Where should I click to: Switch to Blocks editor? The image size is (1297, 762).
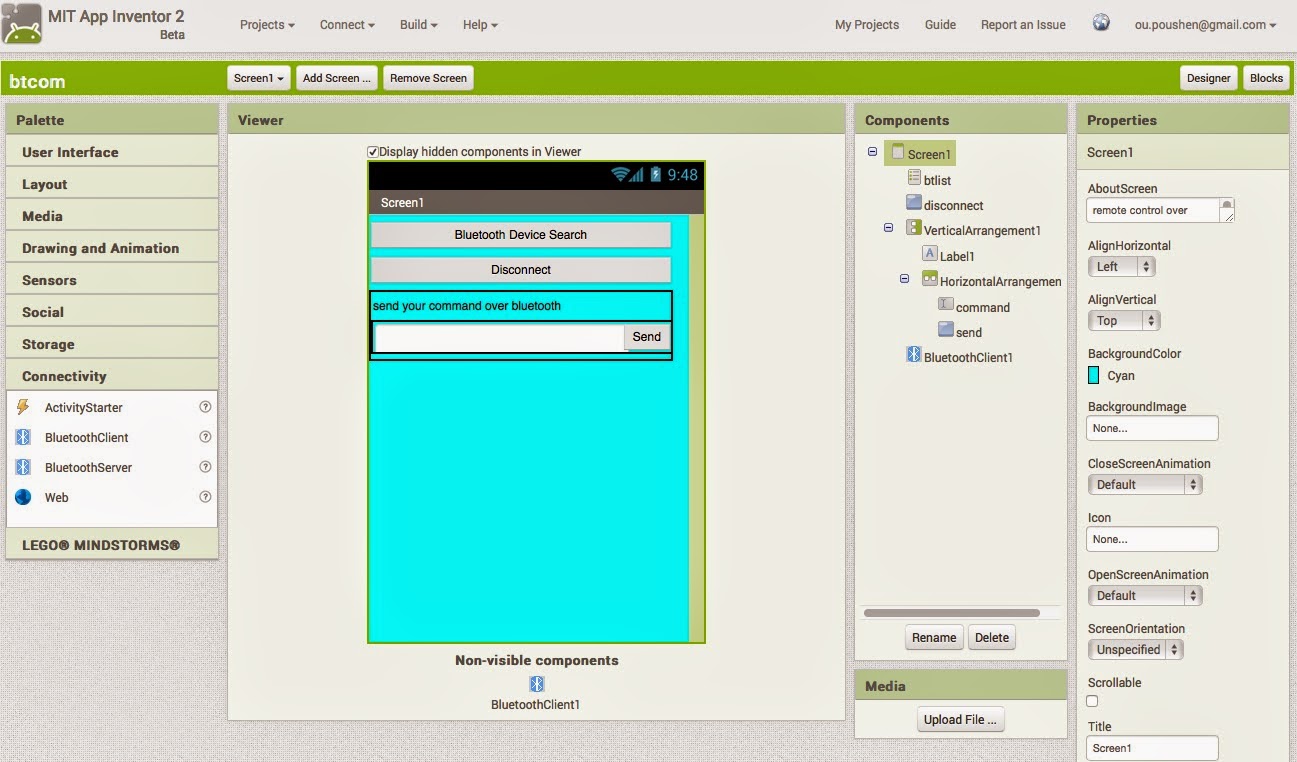coord(1266,78)
